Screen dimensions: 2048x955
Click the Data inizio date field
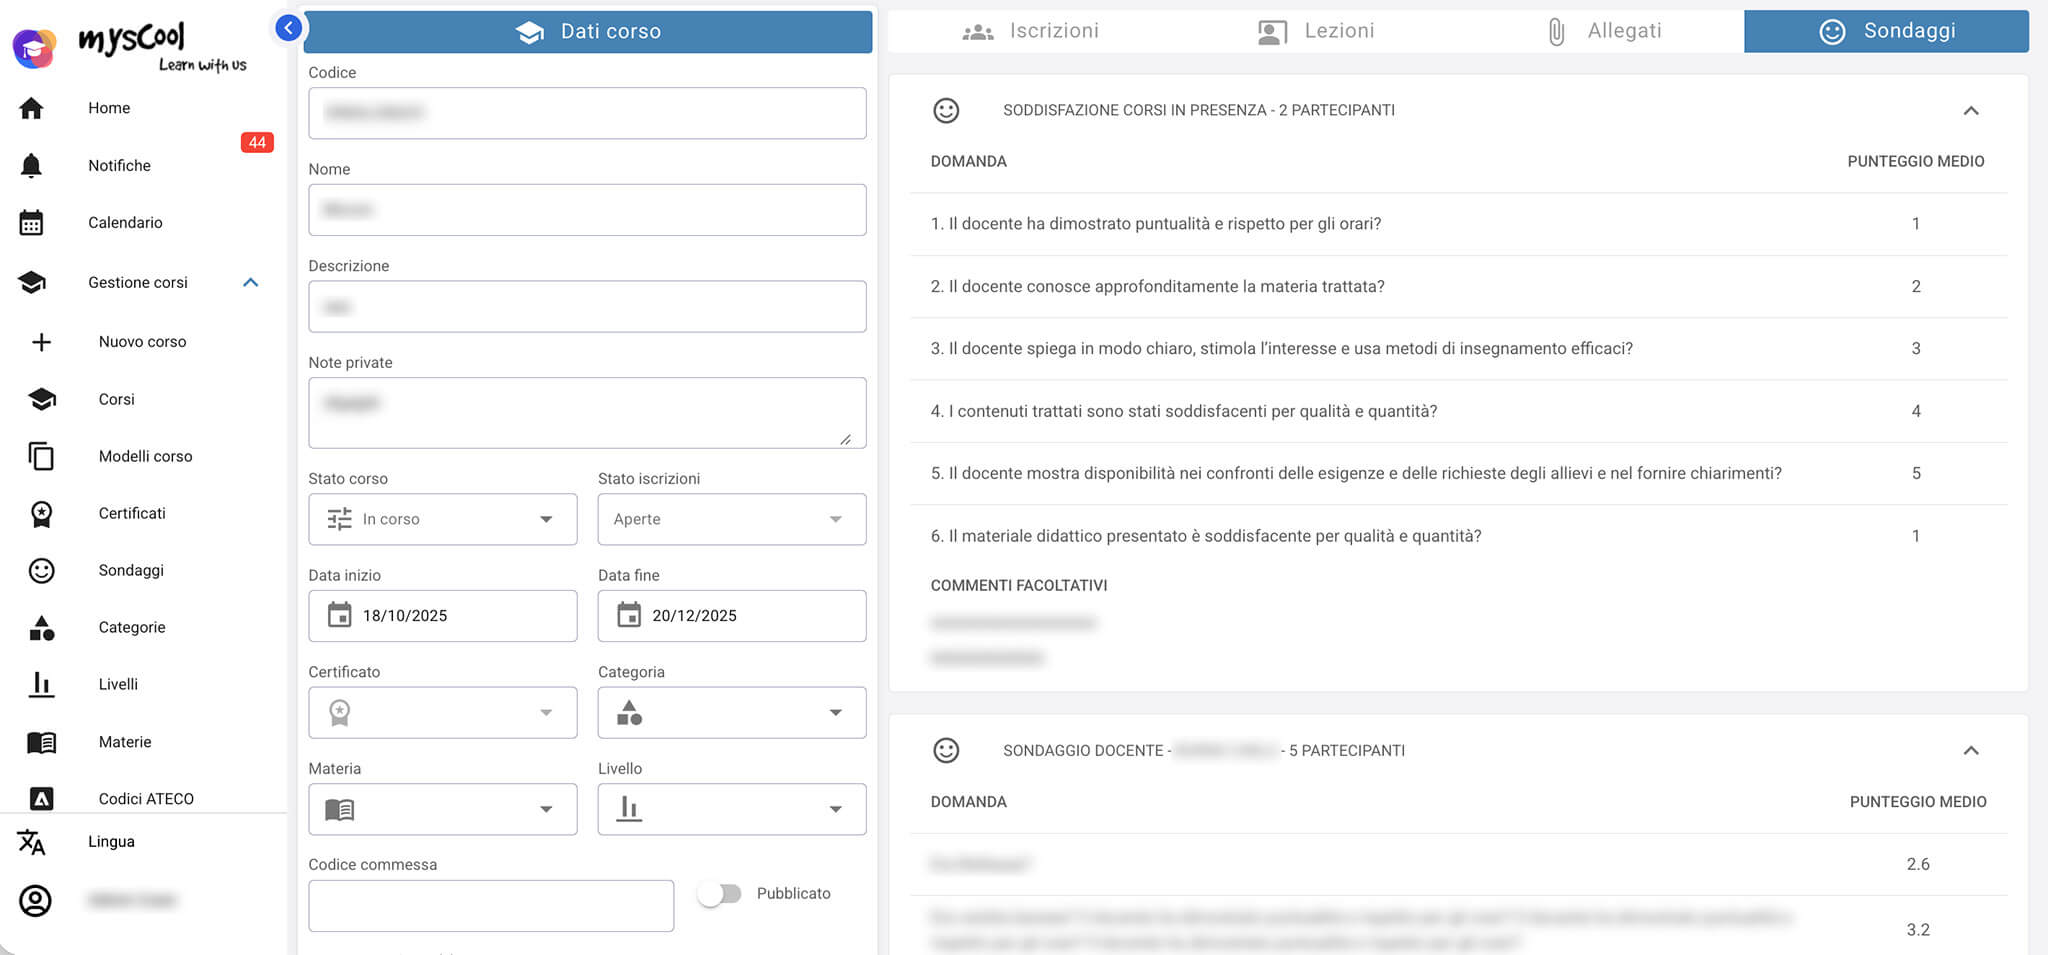click(x=442, y=616)
